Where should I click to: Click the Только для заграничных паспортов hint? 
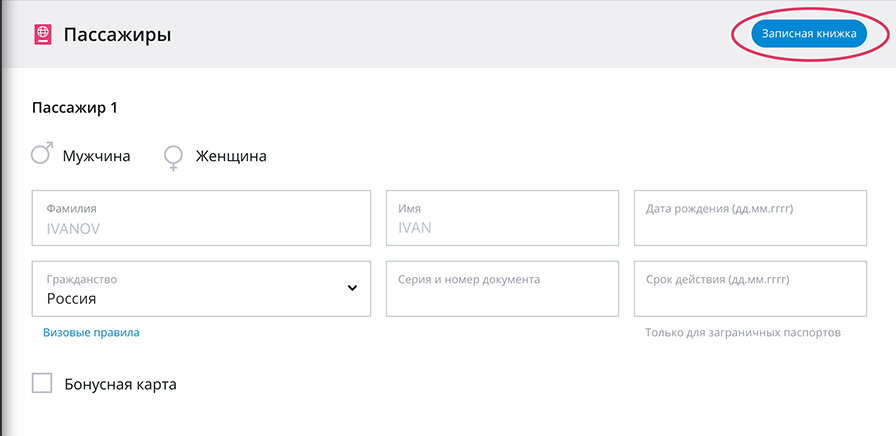coord(743,333)
